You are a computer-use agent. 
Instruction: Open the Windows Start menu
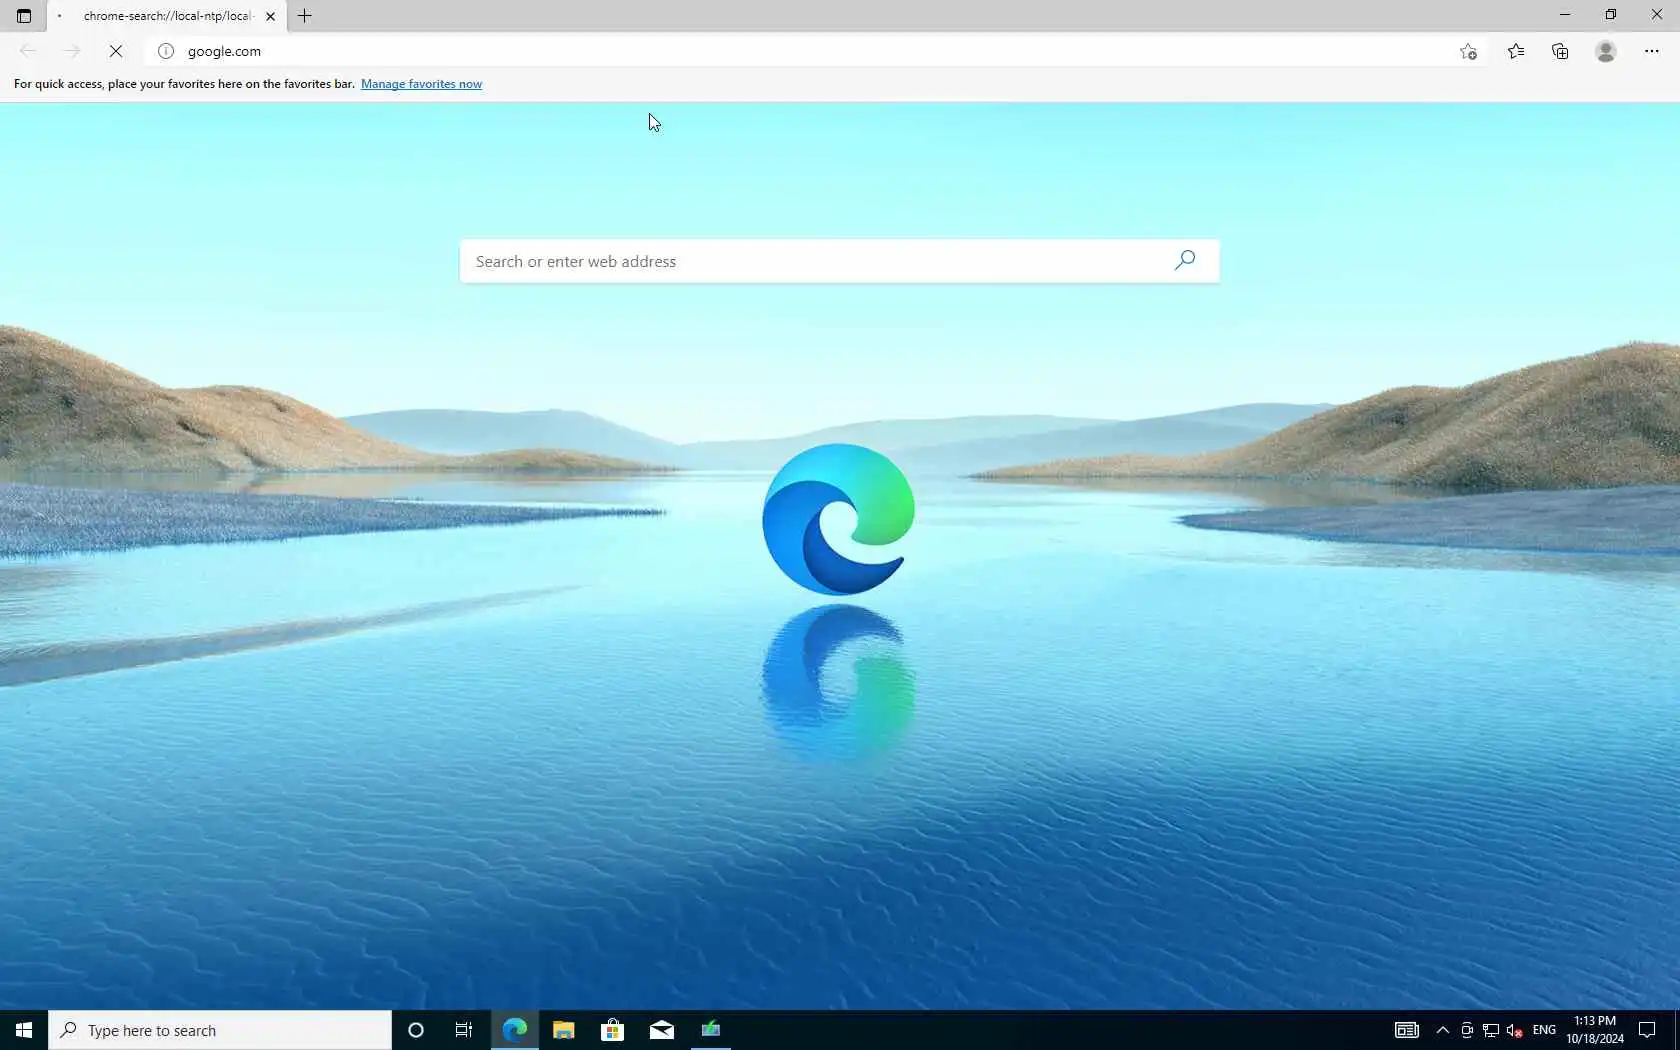pyautogui.click(x=24, y=1030)
